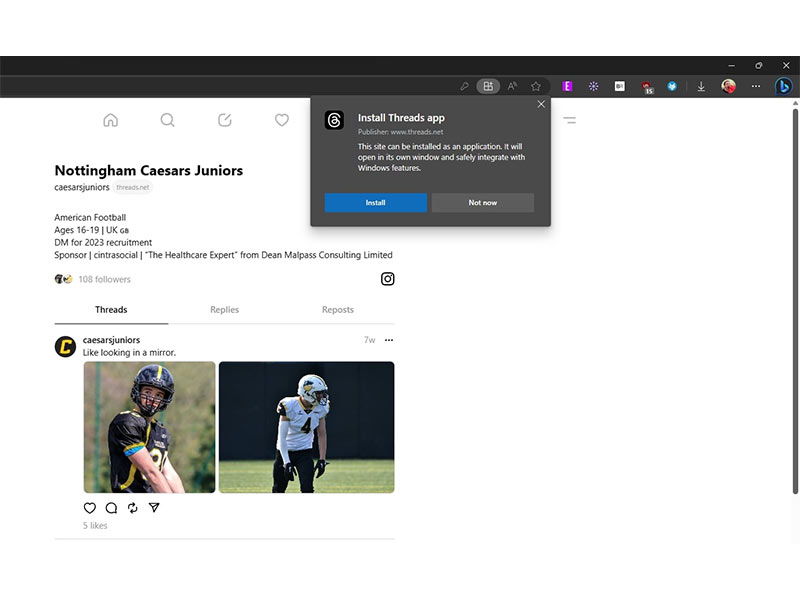The width and height of the screenshot is (800, 600).
Task: Open the Threads search icon
Action: [x=167, y=120]
